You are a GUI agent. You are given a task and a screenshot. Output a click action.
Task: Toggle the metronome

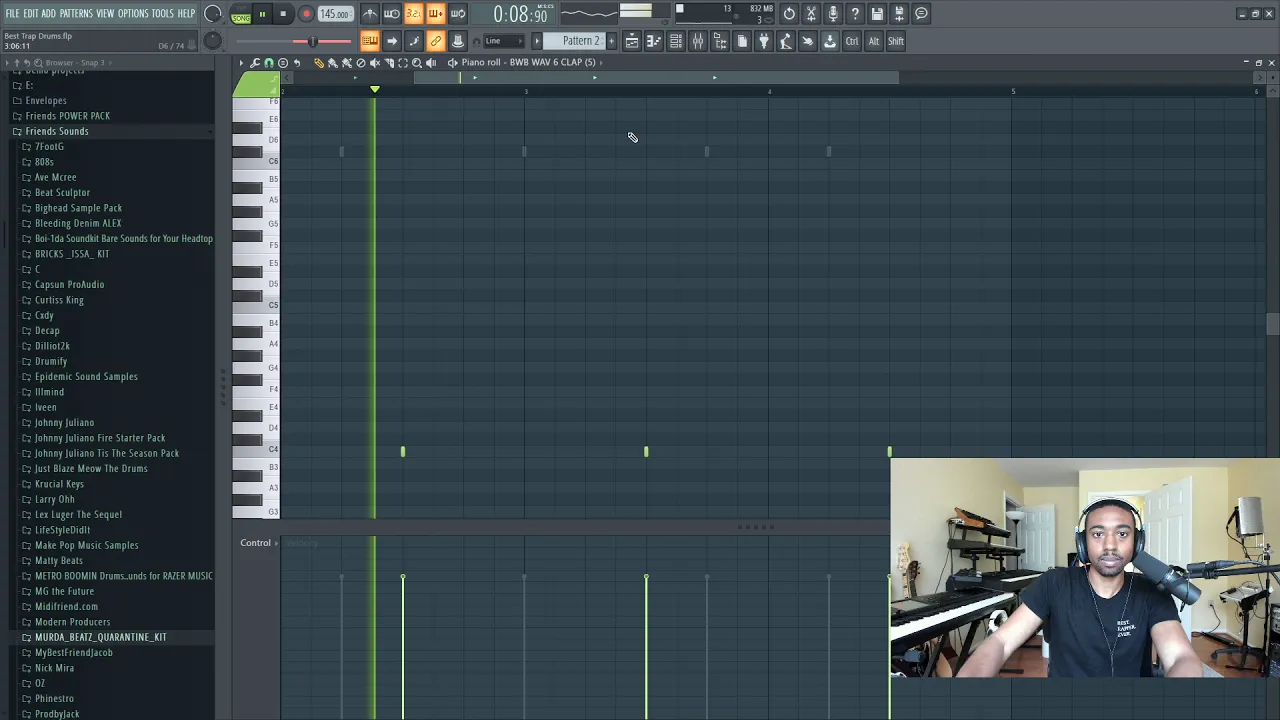pos(369,14)
